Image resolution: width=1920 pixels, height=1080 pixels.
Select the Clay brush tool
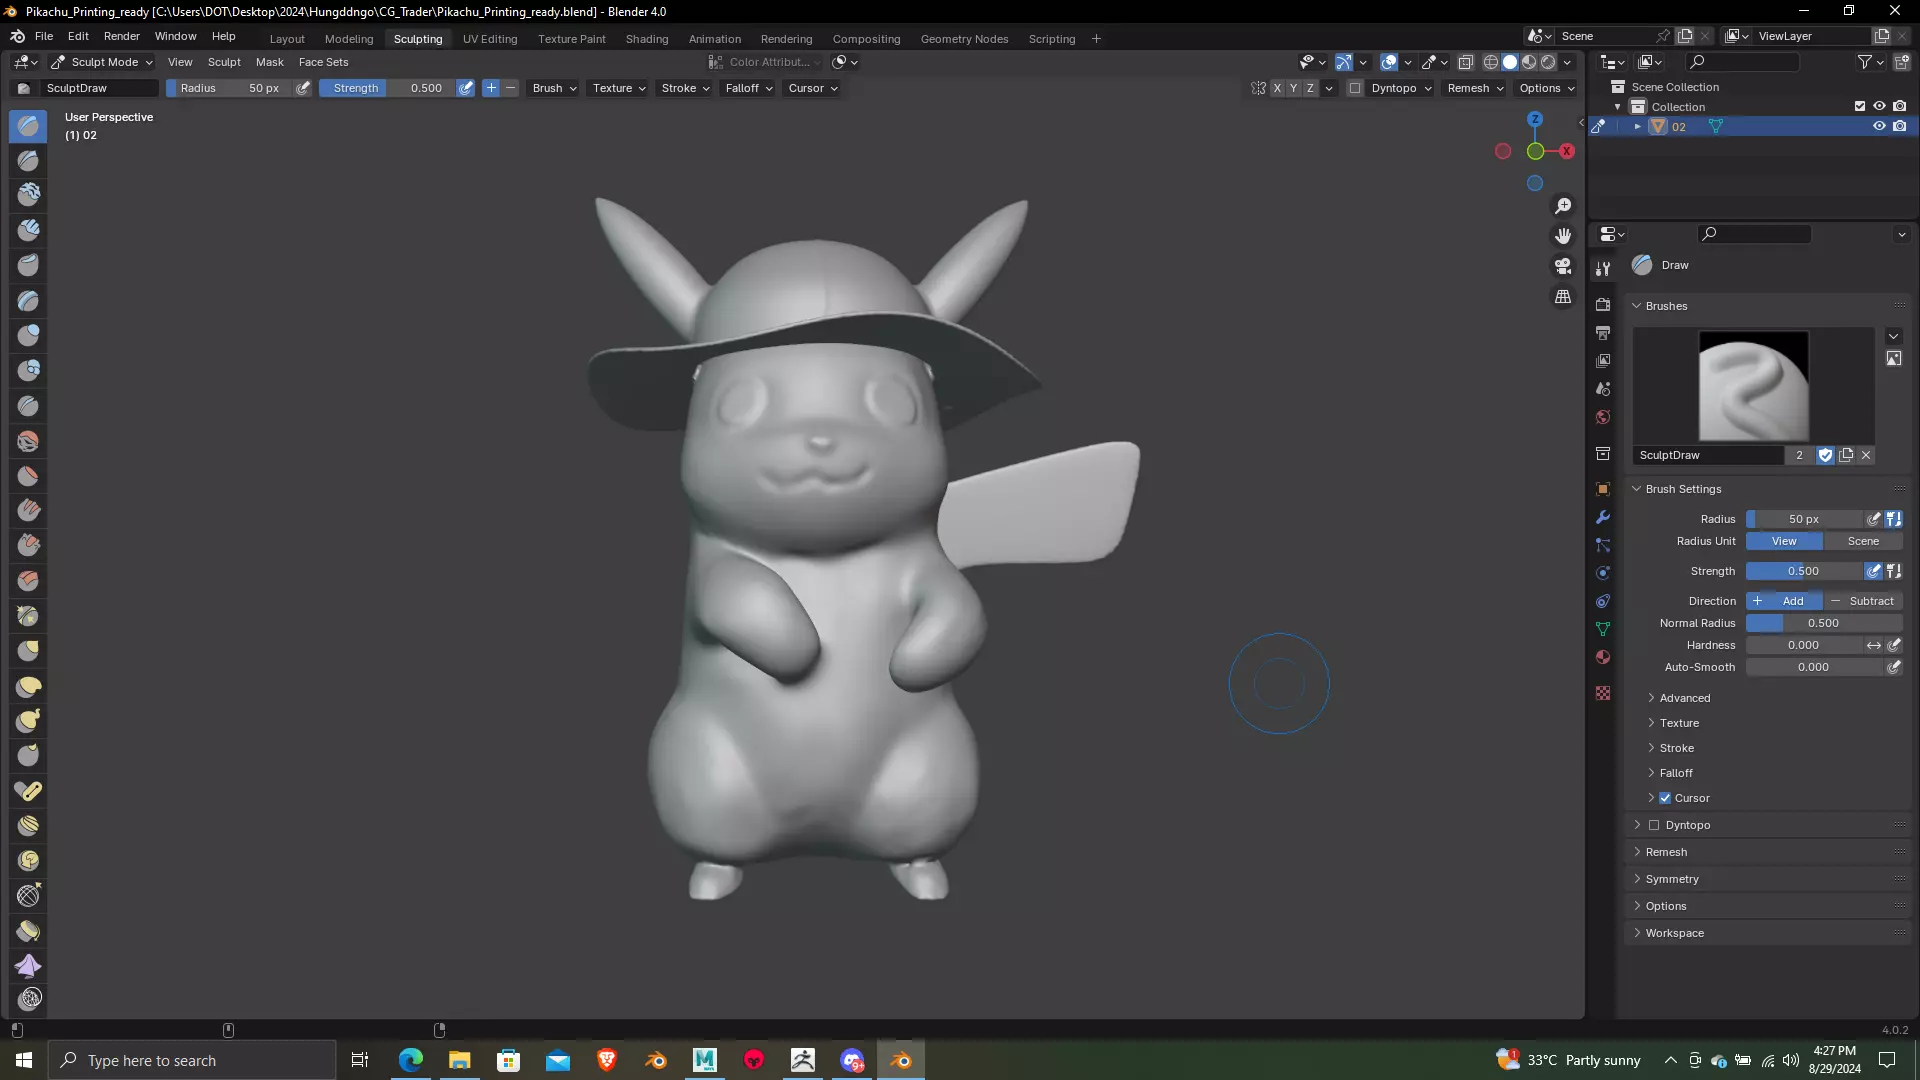(x=28, y=195)
